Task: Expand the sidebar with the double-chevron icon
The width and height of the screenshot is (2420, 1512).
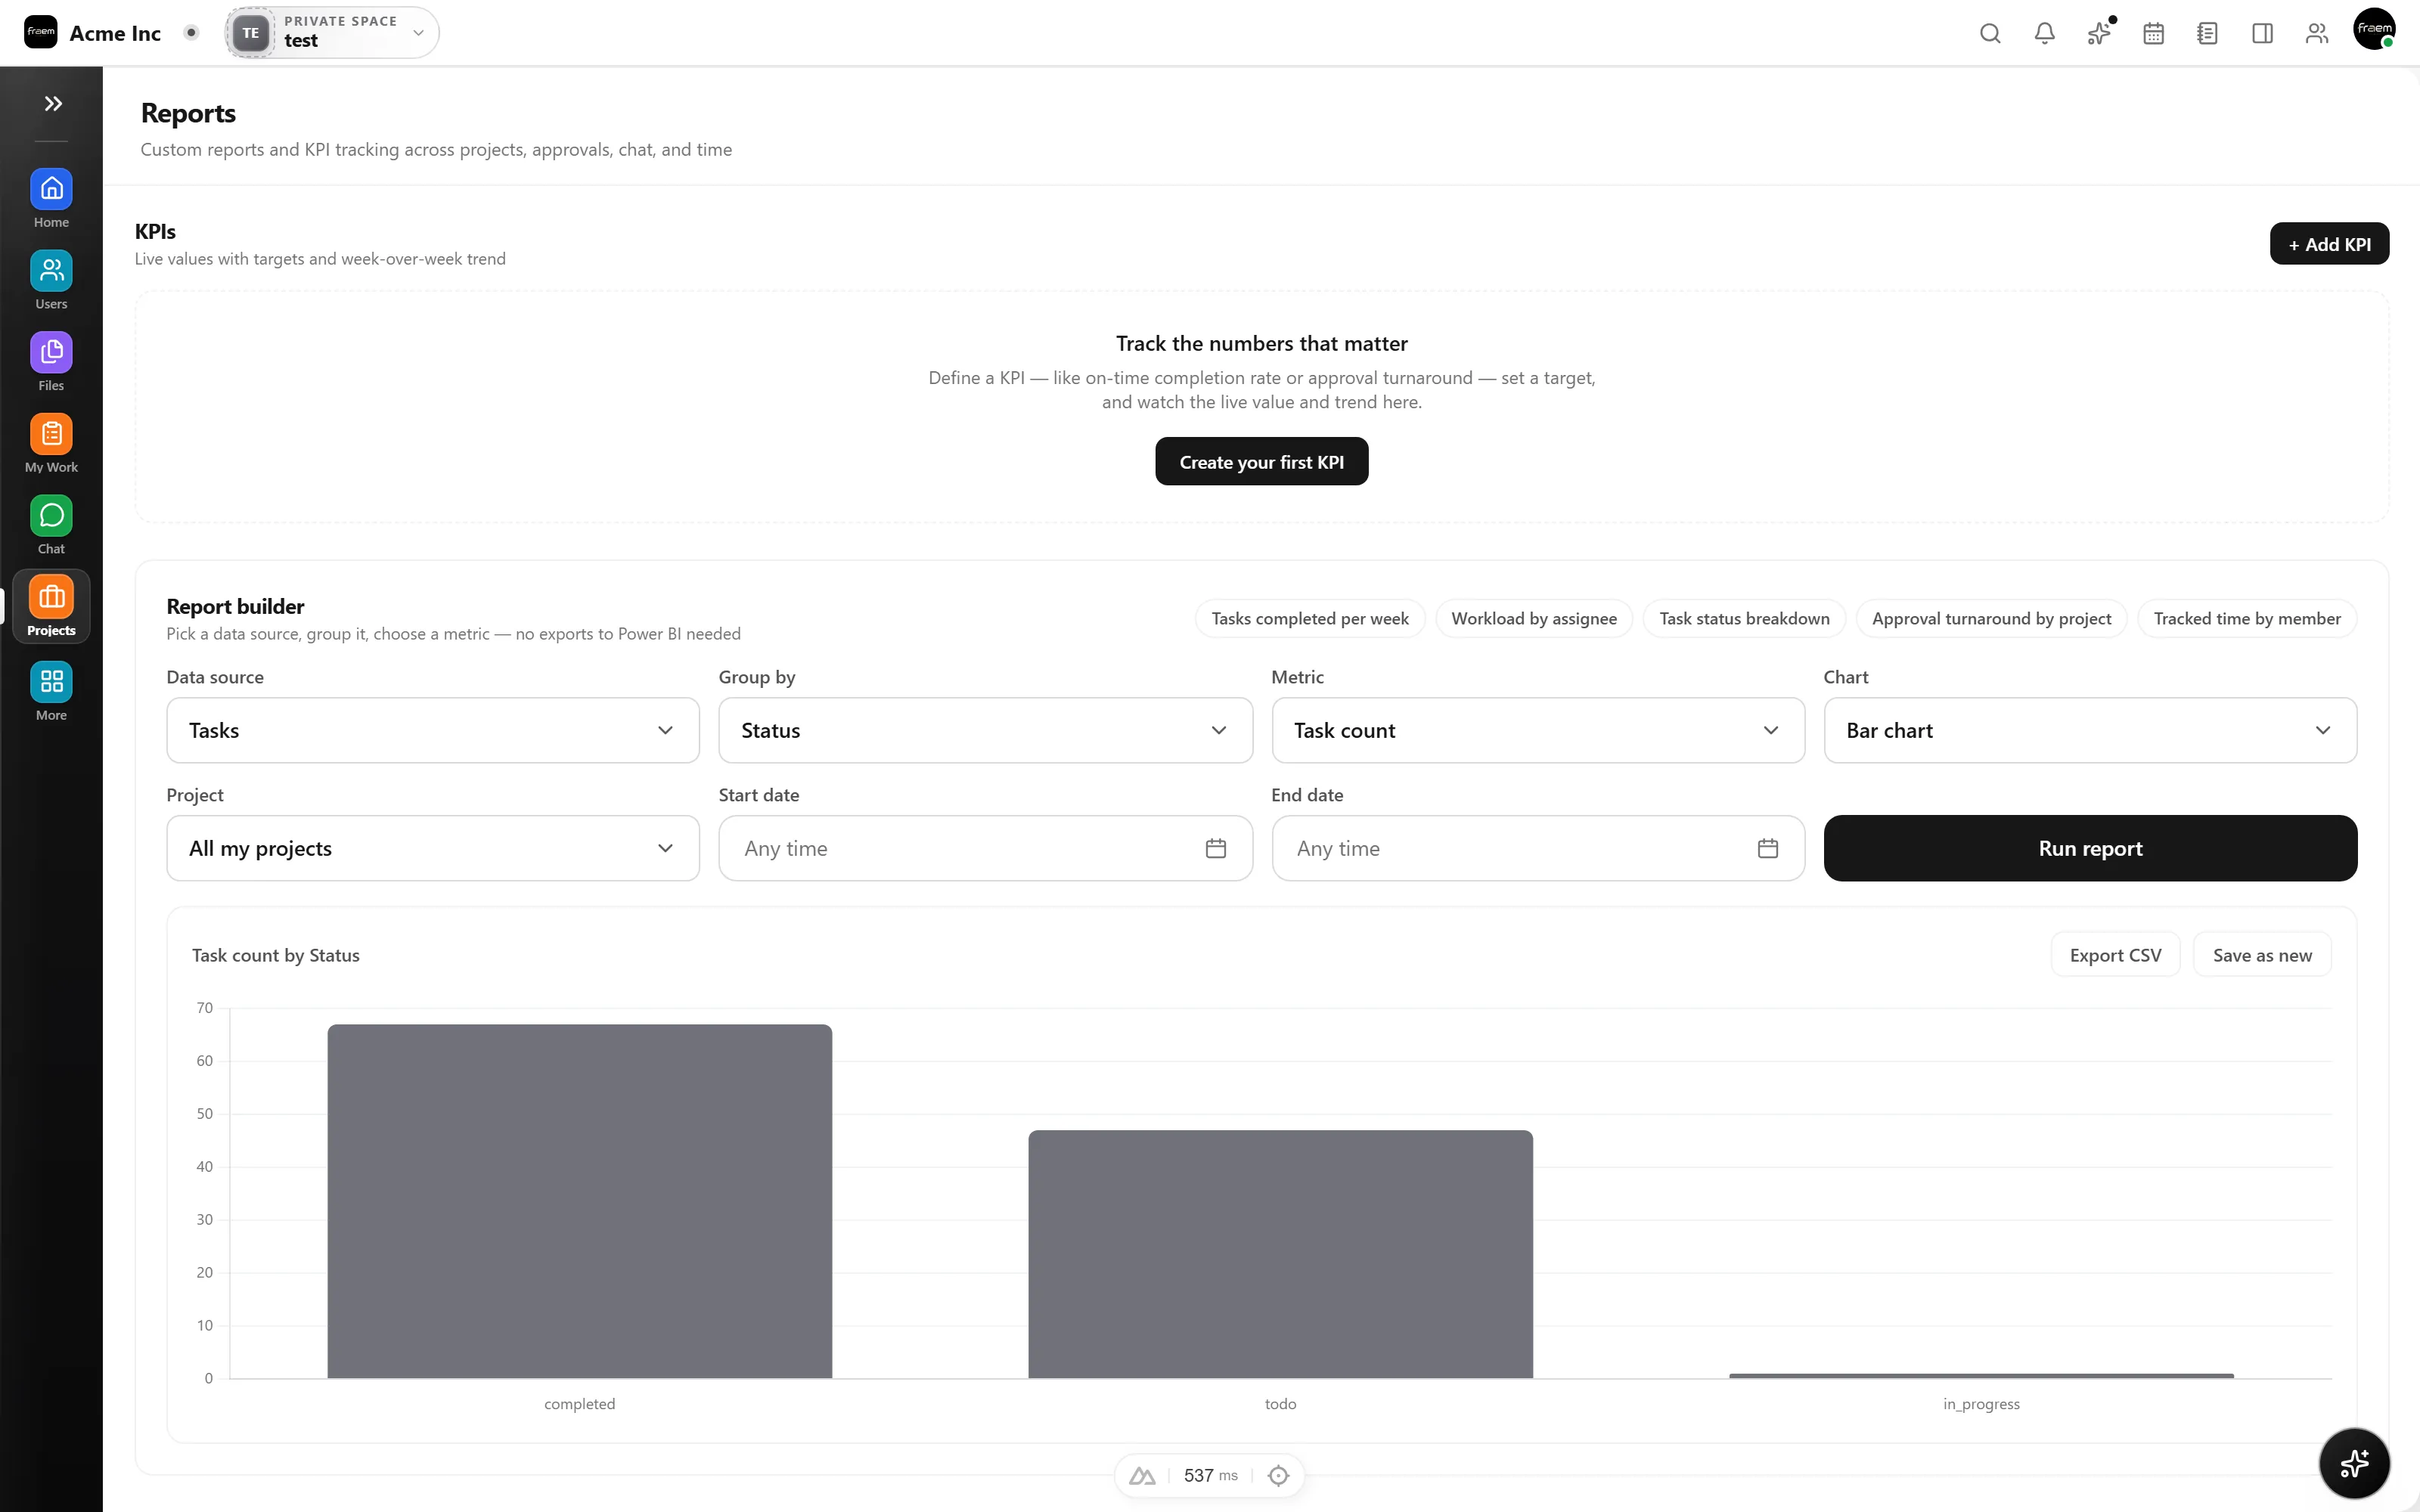Action: point(53,103)
